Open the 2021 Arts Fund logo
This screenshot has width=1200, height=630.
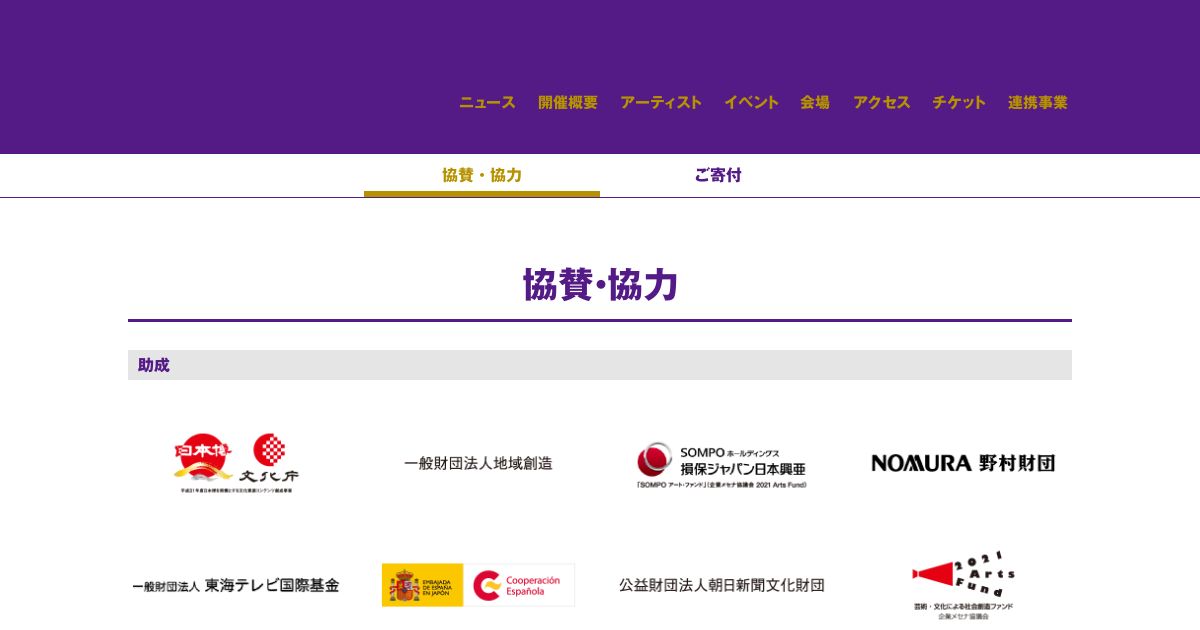[963, 586]
